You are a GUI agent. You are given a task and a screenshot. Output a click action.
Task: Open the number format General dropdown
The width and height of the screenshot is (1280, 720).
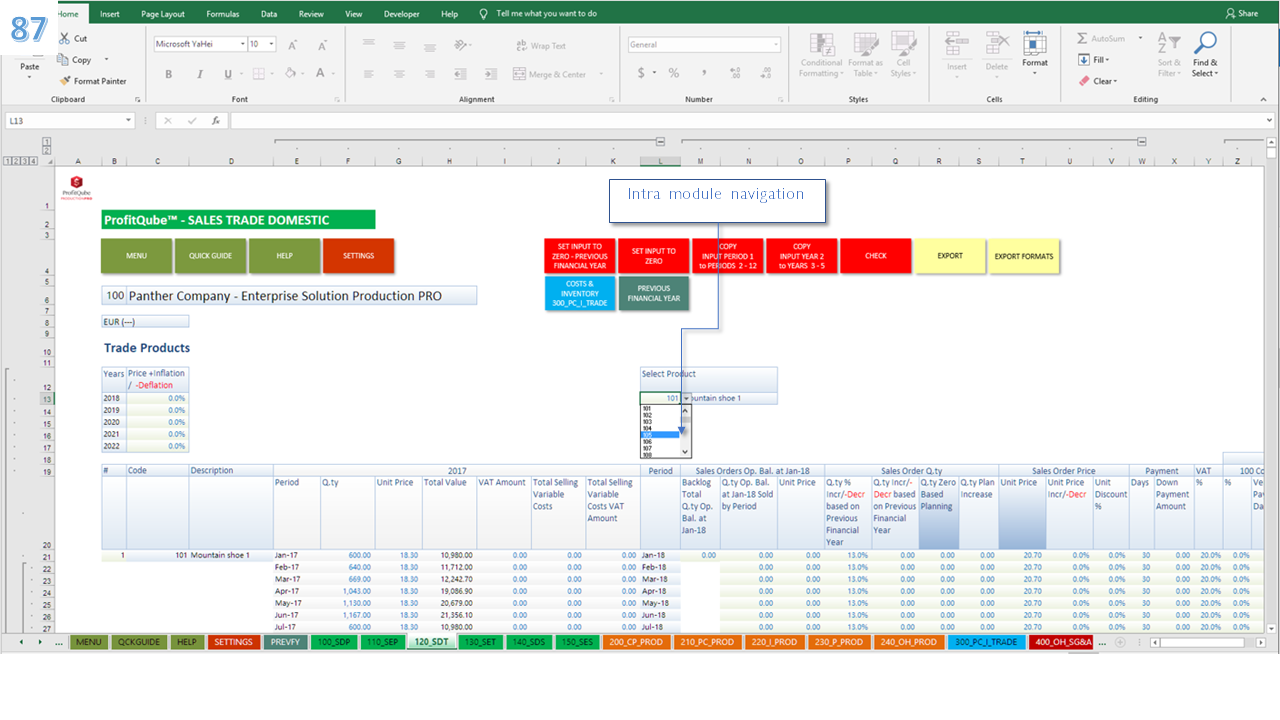[x=776, y=45]
